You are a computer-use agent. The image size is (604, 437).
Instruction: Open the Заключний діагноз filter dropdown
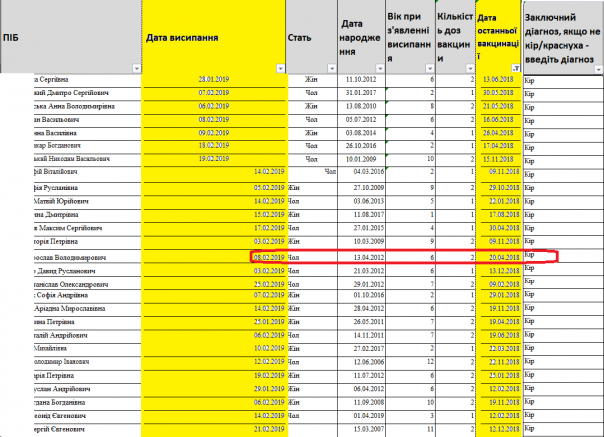pos(596,68)
